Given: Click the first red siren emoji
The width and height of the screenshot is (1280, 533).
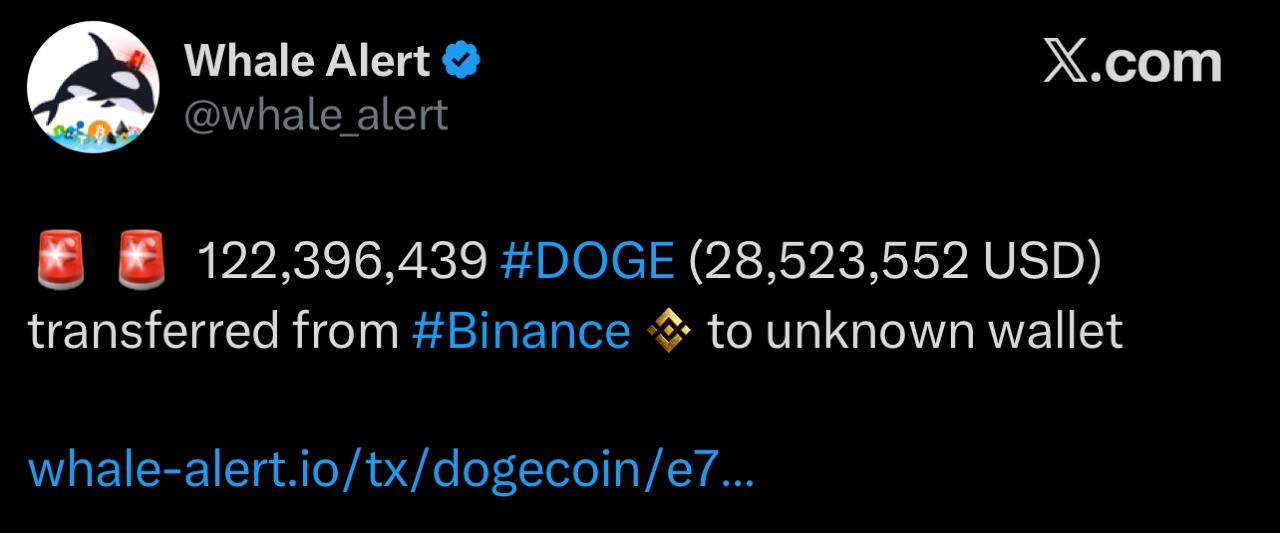Looking at the screenshot, I should pos(60,262).
